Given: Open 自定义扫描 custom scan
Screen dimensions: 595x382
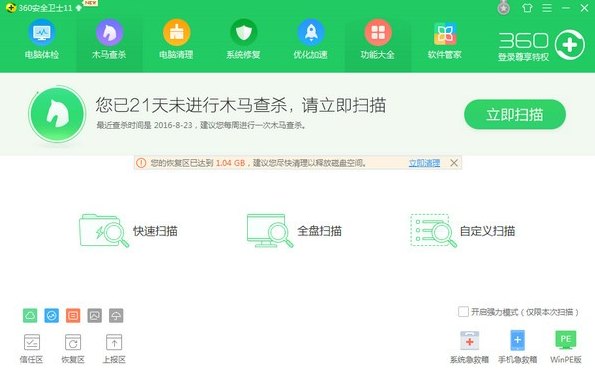Looking at the screenshot, I should point(463,231).
